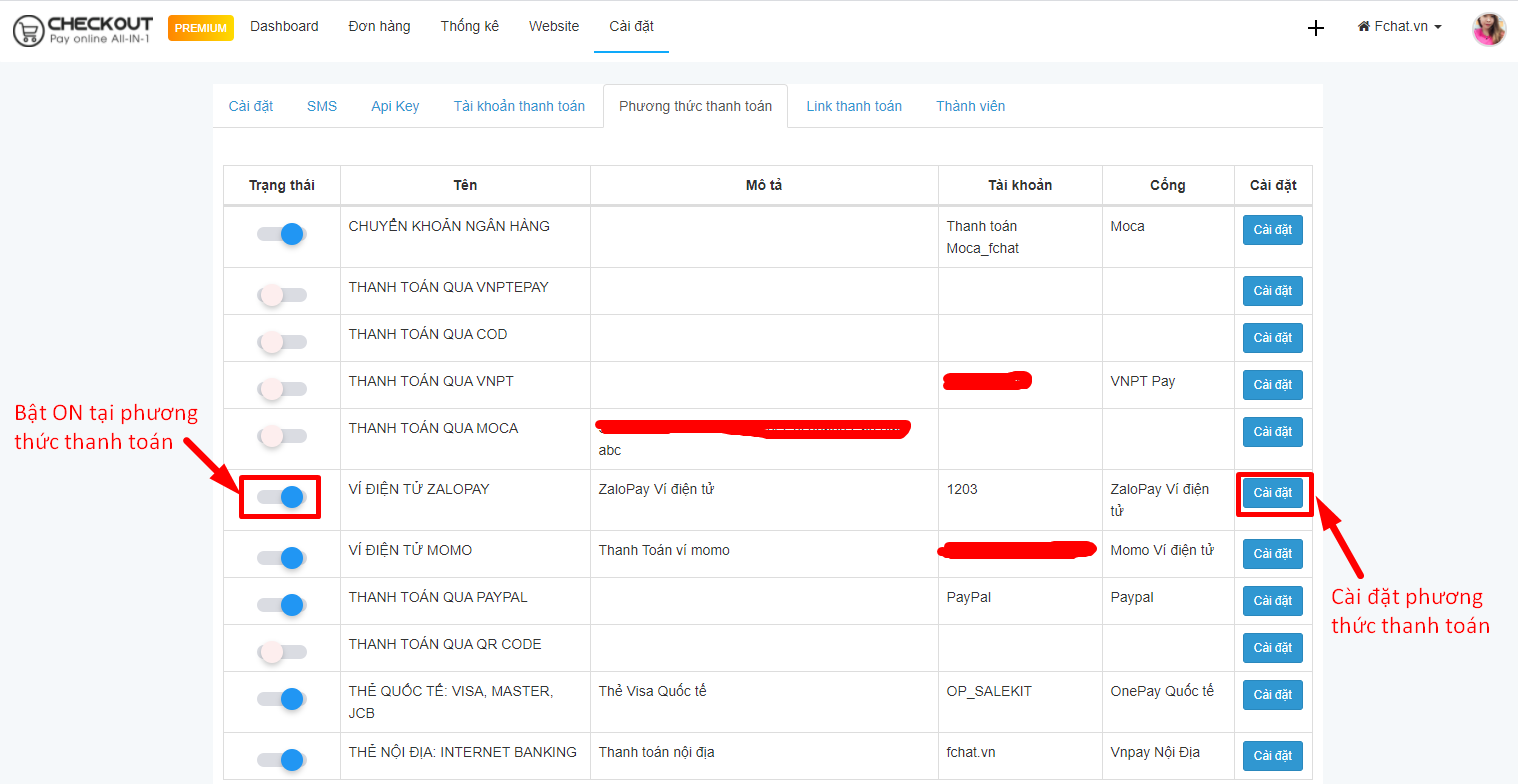Click the Cổng column header
The image size is (1518, 784).
(x=1168, y=185)
